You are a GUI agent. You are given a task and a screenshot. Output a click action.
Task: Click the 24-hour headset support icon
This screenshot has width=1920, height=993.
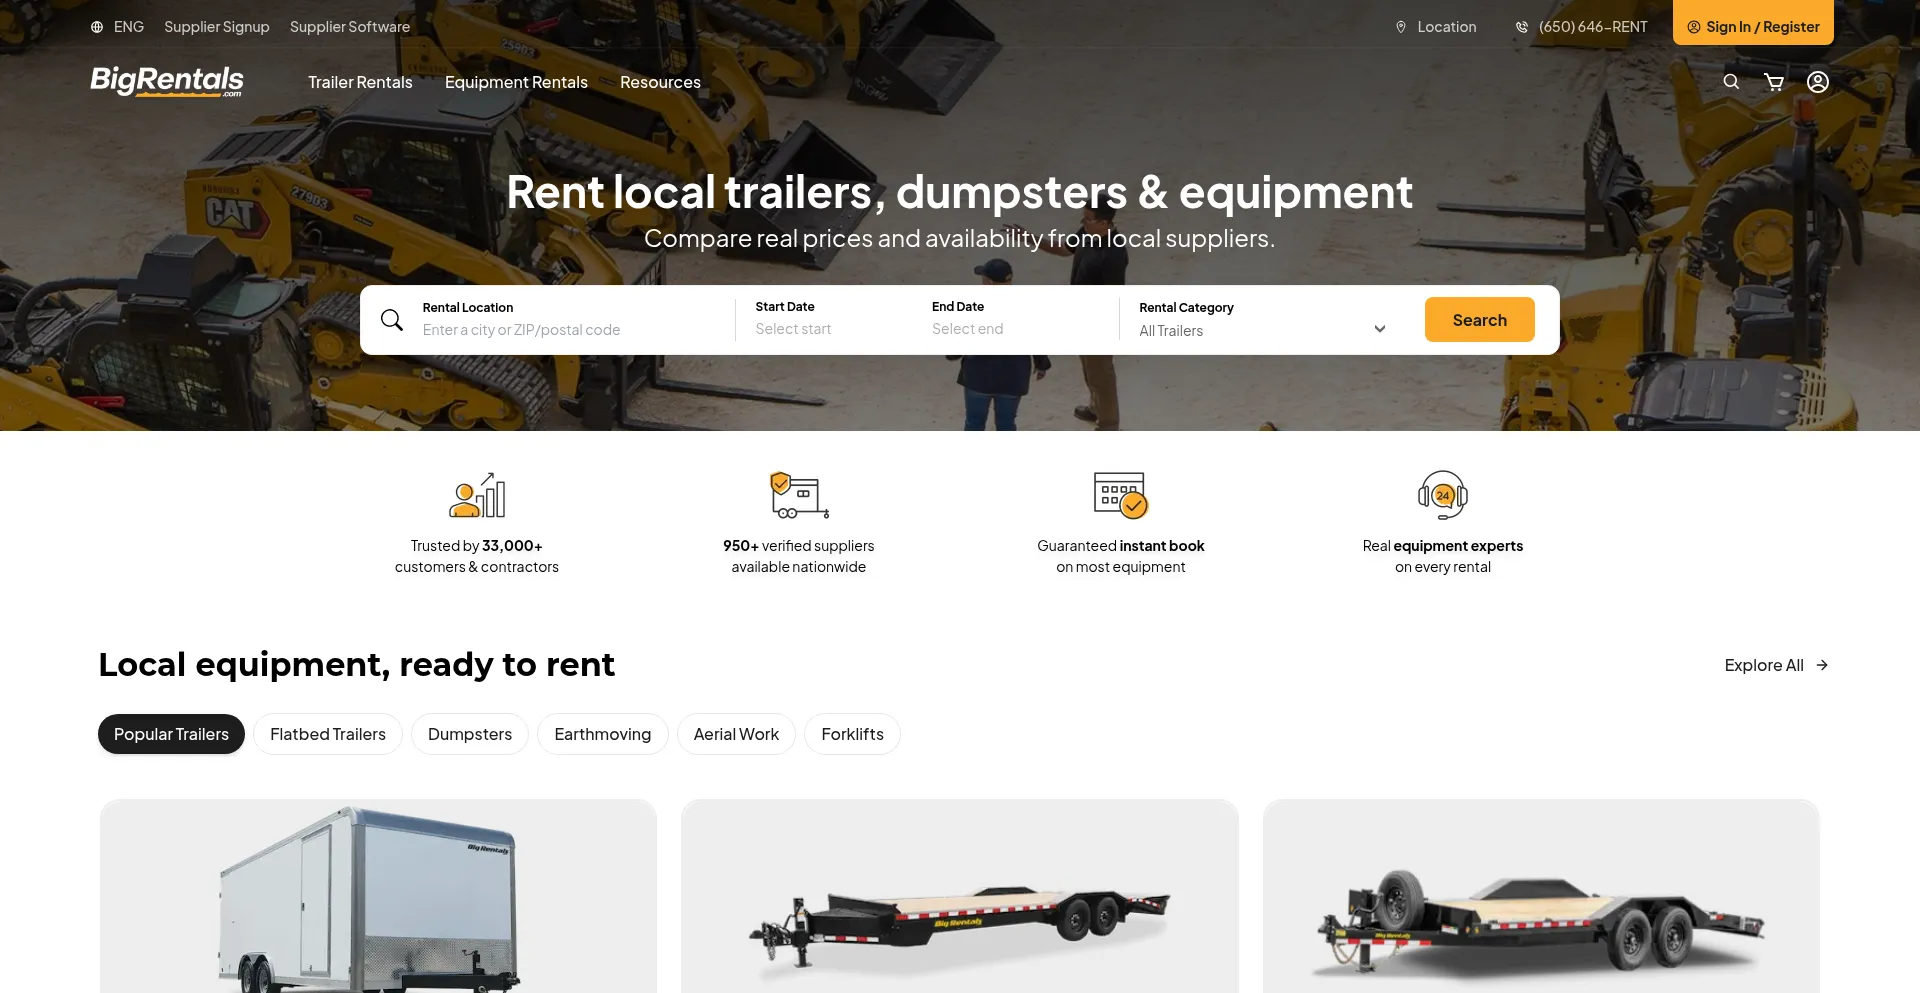point(1442,495)
